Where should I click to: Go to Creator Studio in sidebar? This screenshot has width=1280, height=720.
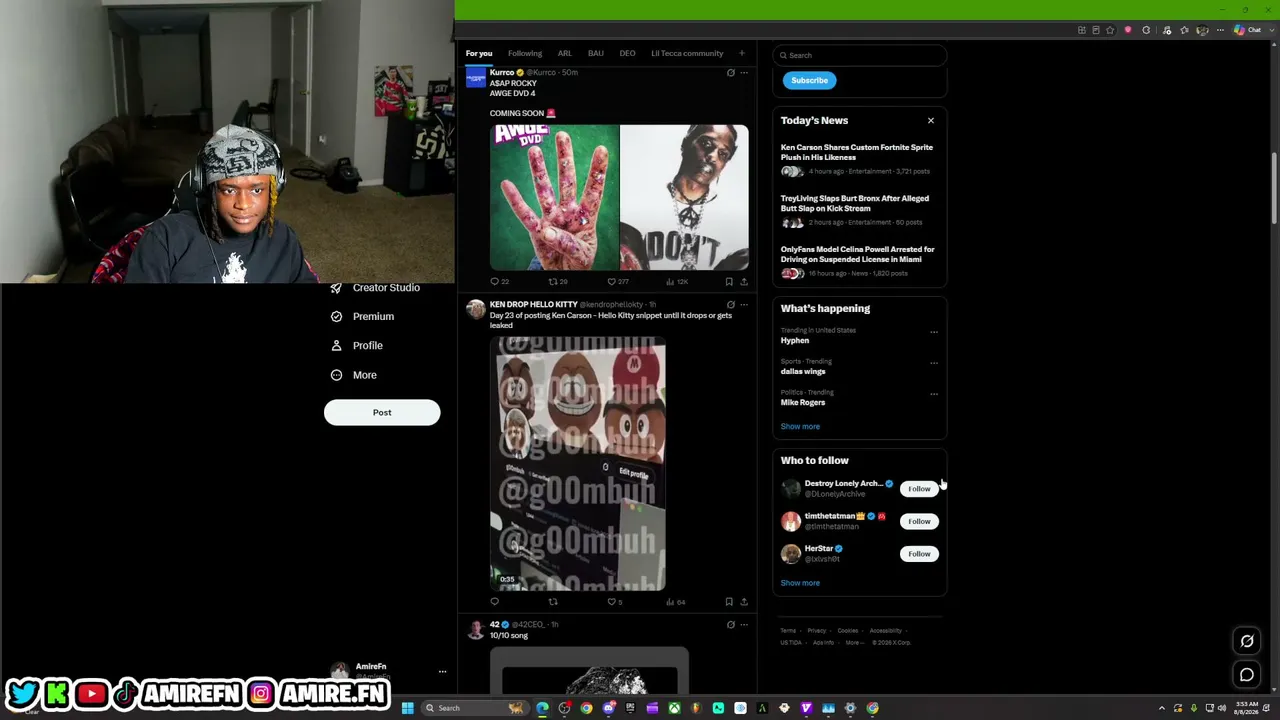pyautogui.click(x=376, y=288)
